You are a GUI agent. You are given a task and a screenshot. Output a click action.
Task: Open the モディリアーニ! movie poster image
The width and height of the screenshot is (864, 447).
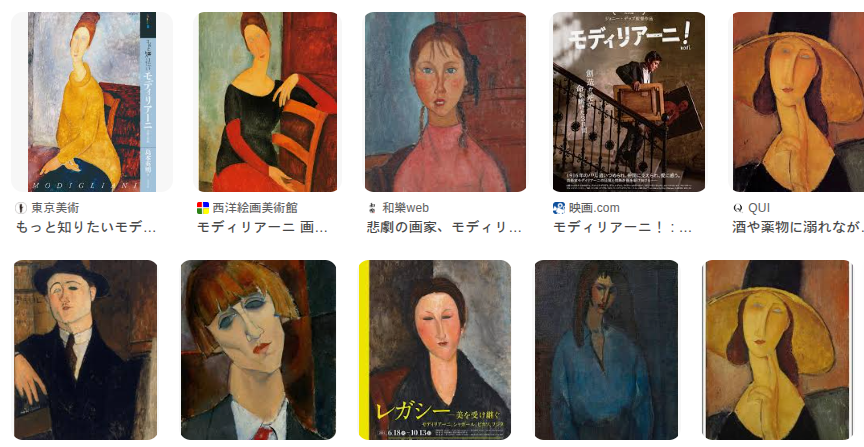[x=629, y=102]
